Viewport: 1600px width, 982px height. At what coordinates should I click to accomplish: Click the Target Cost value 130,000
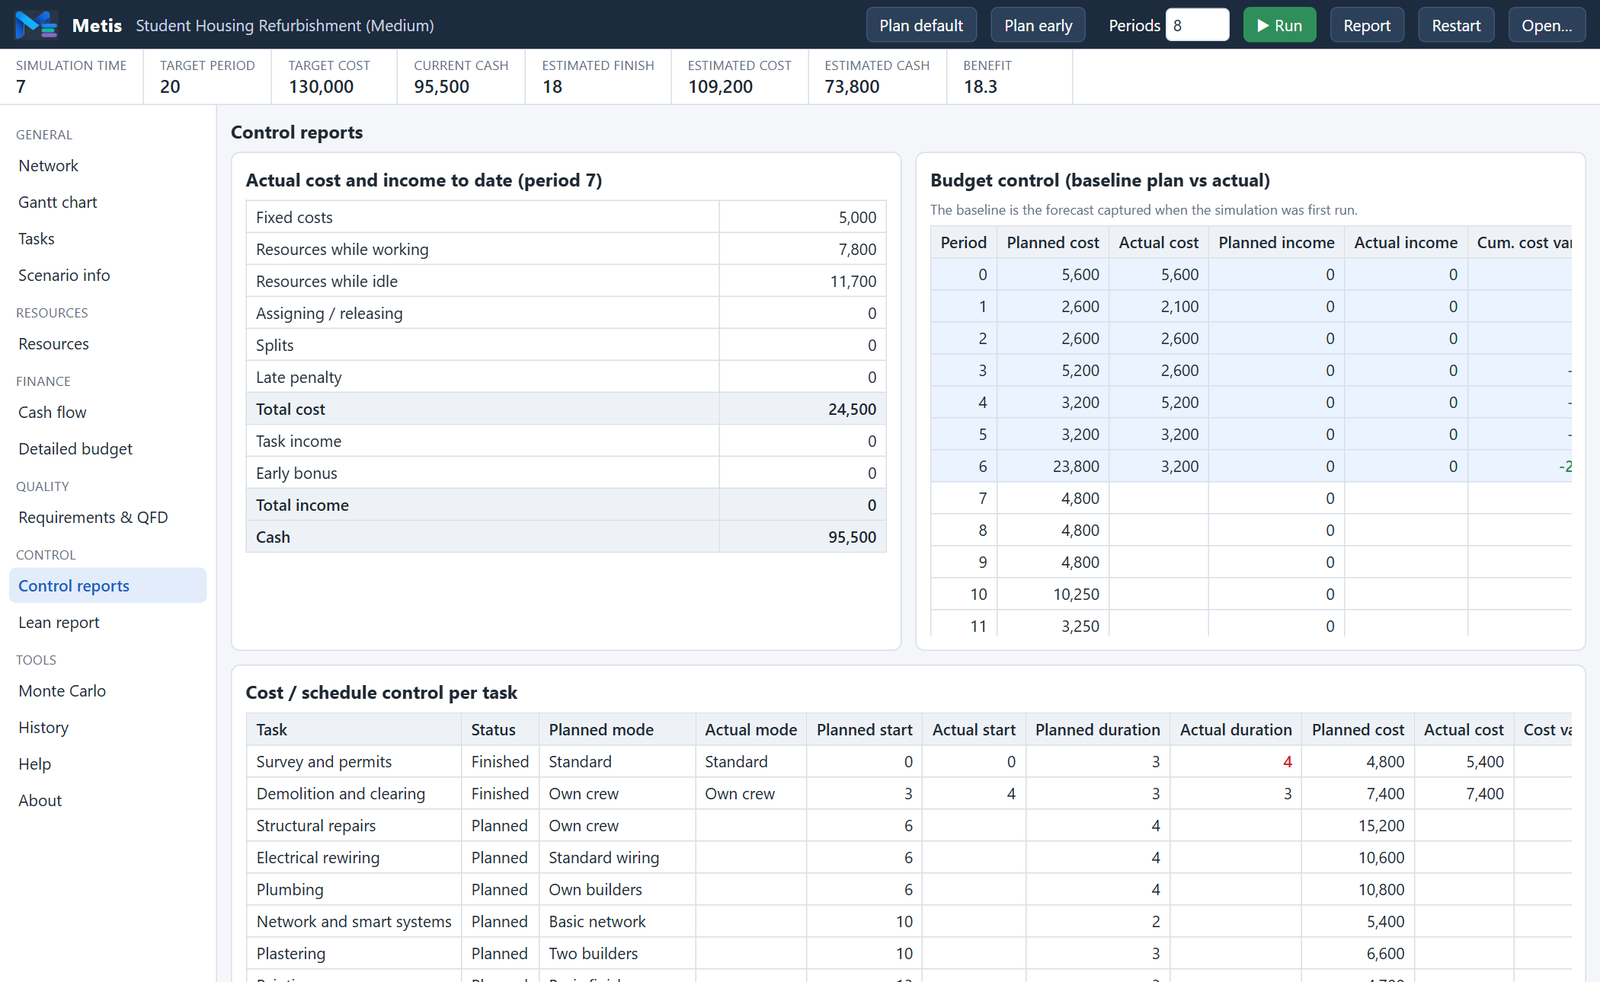click(x=321, y=87)
